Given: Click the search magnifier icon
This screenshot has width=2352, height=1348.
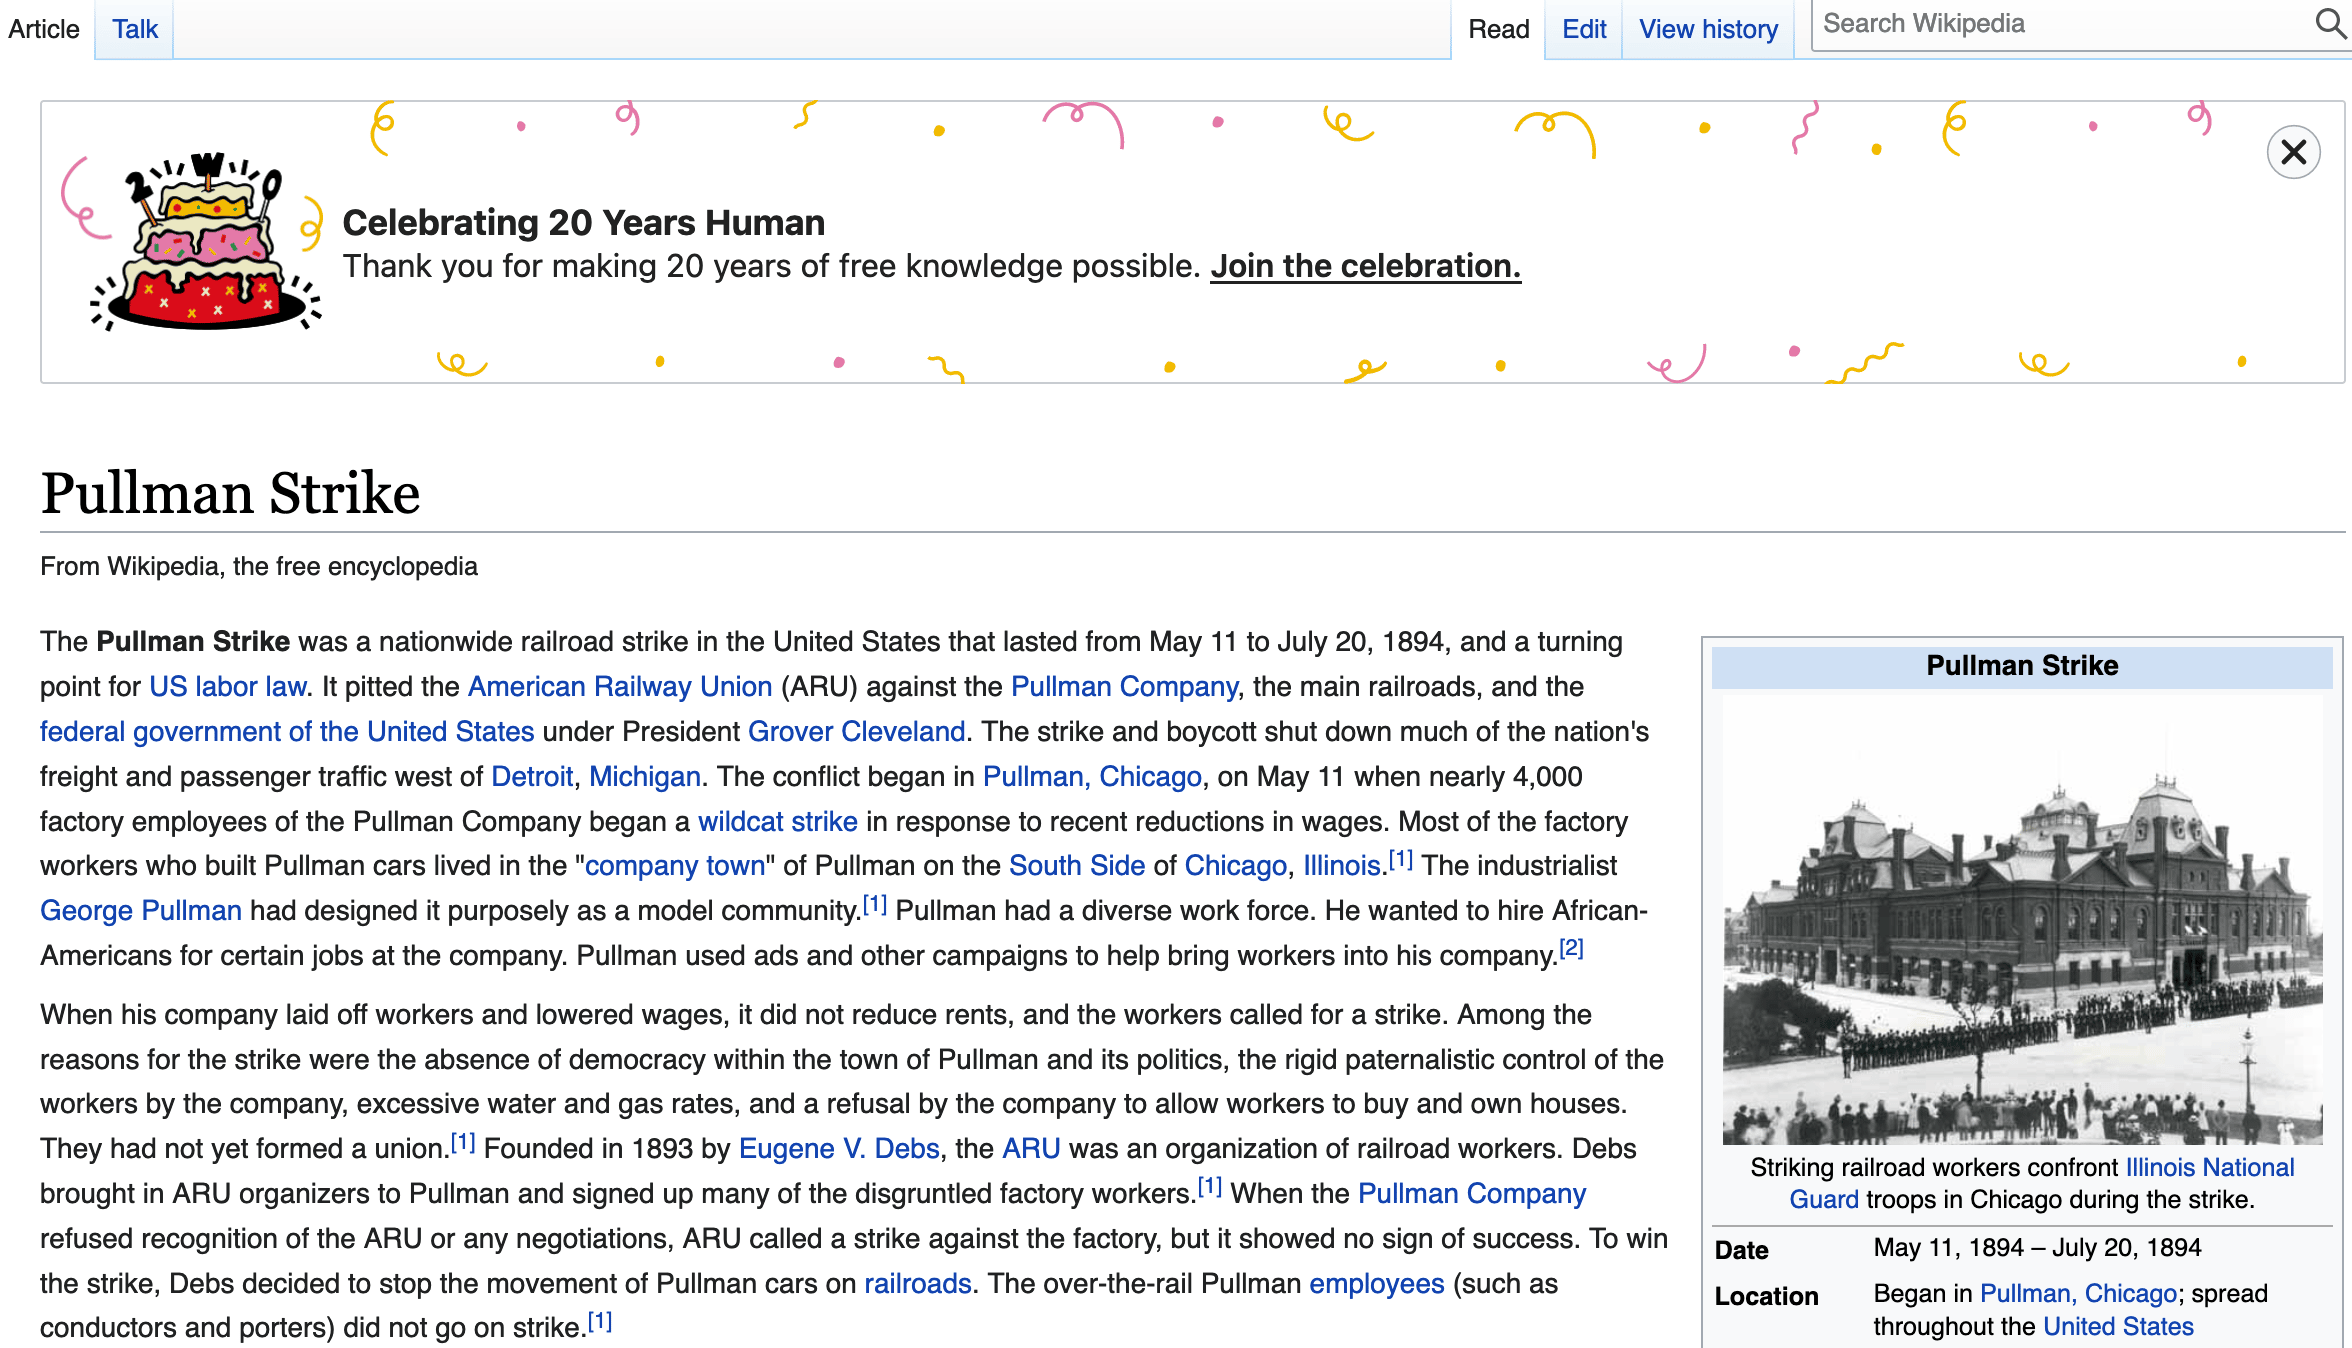Looking at the screenshot, I should point(2331,23).
